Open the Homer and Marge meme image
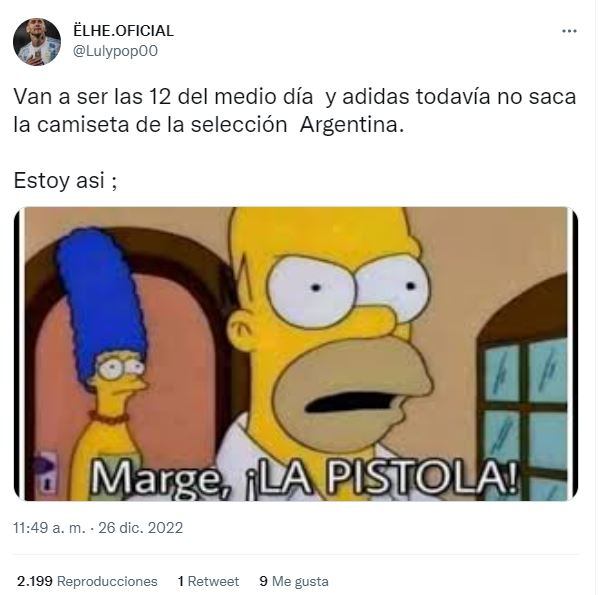 click(x=296, y=354)
